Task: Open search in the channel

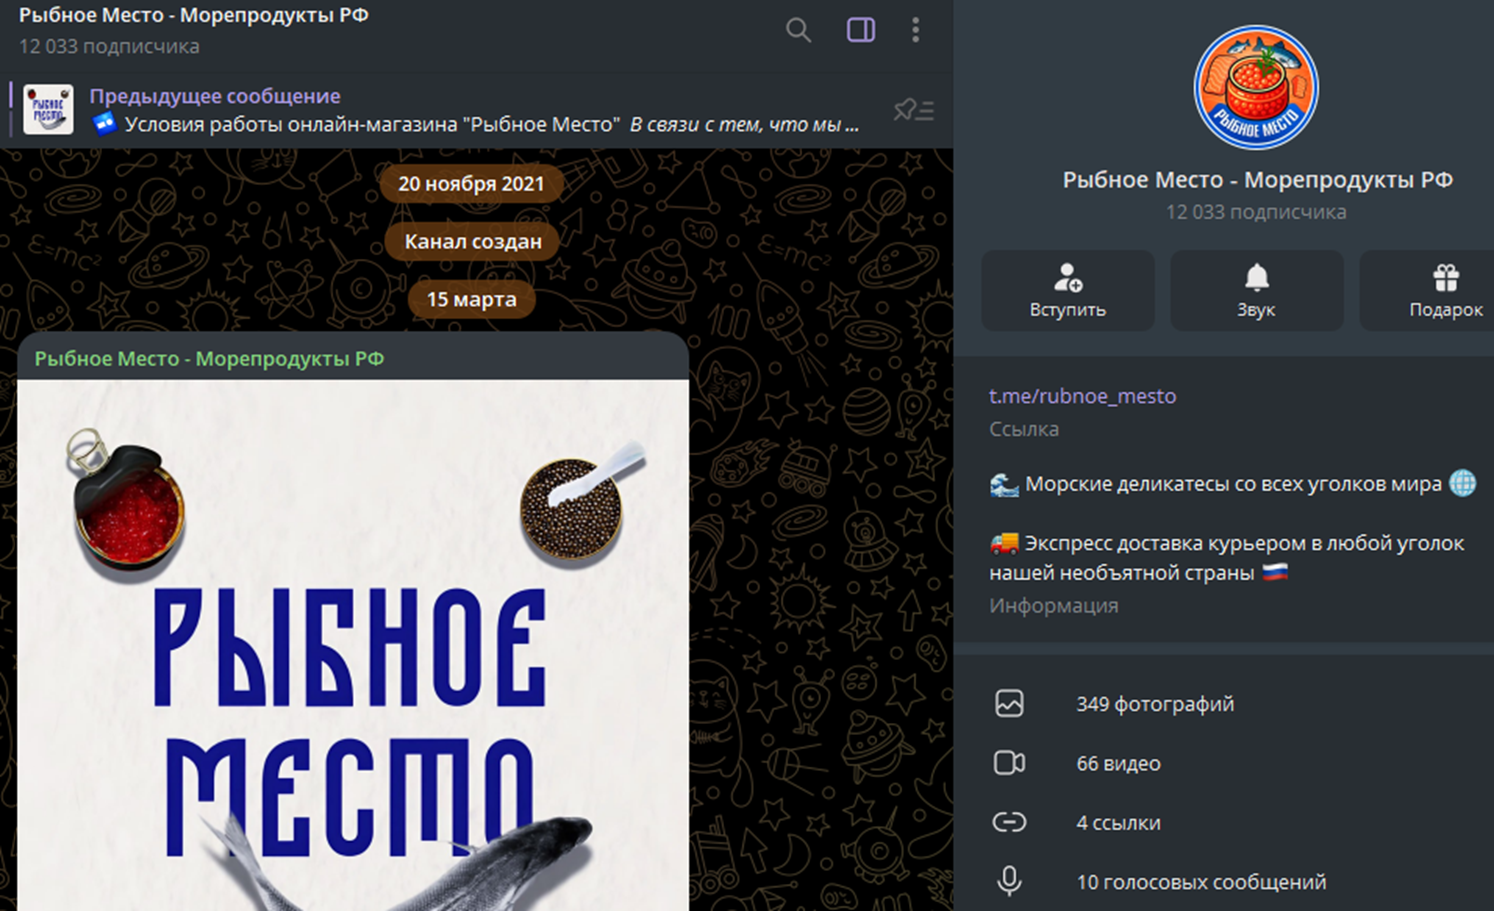Action: pos(798,30)
